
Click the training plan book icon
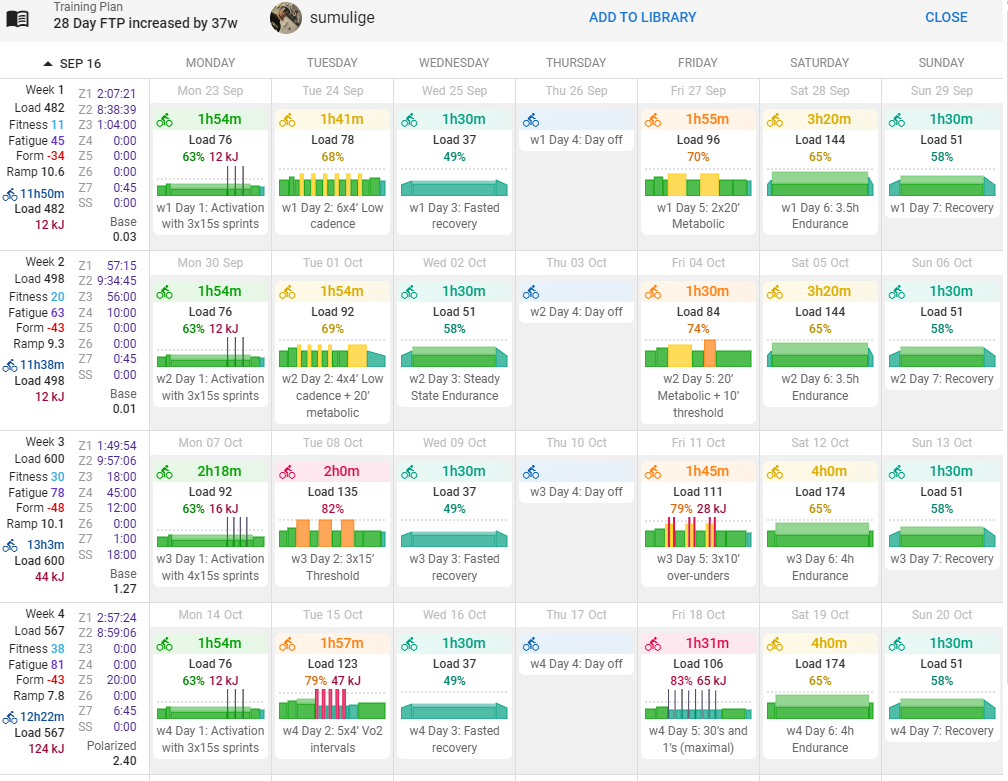click(18, 18)
